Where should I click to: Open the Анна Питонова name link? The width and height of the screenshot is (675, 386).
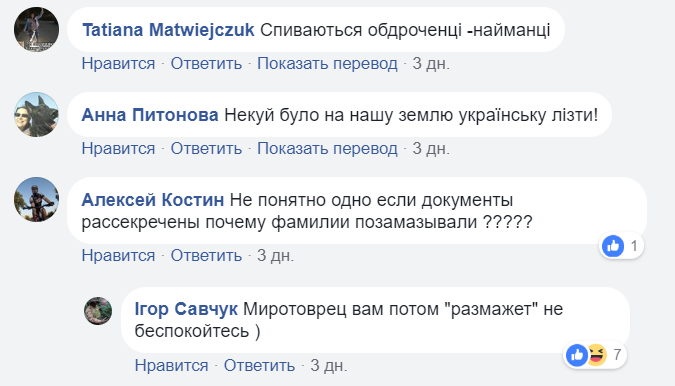point(150,115)
